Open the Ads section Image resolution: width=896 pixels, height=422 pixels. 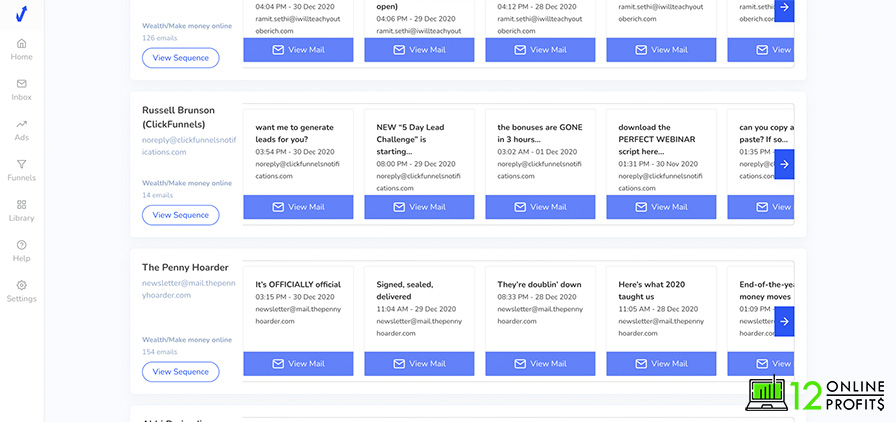[x=21, y=130]
